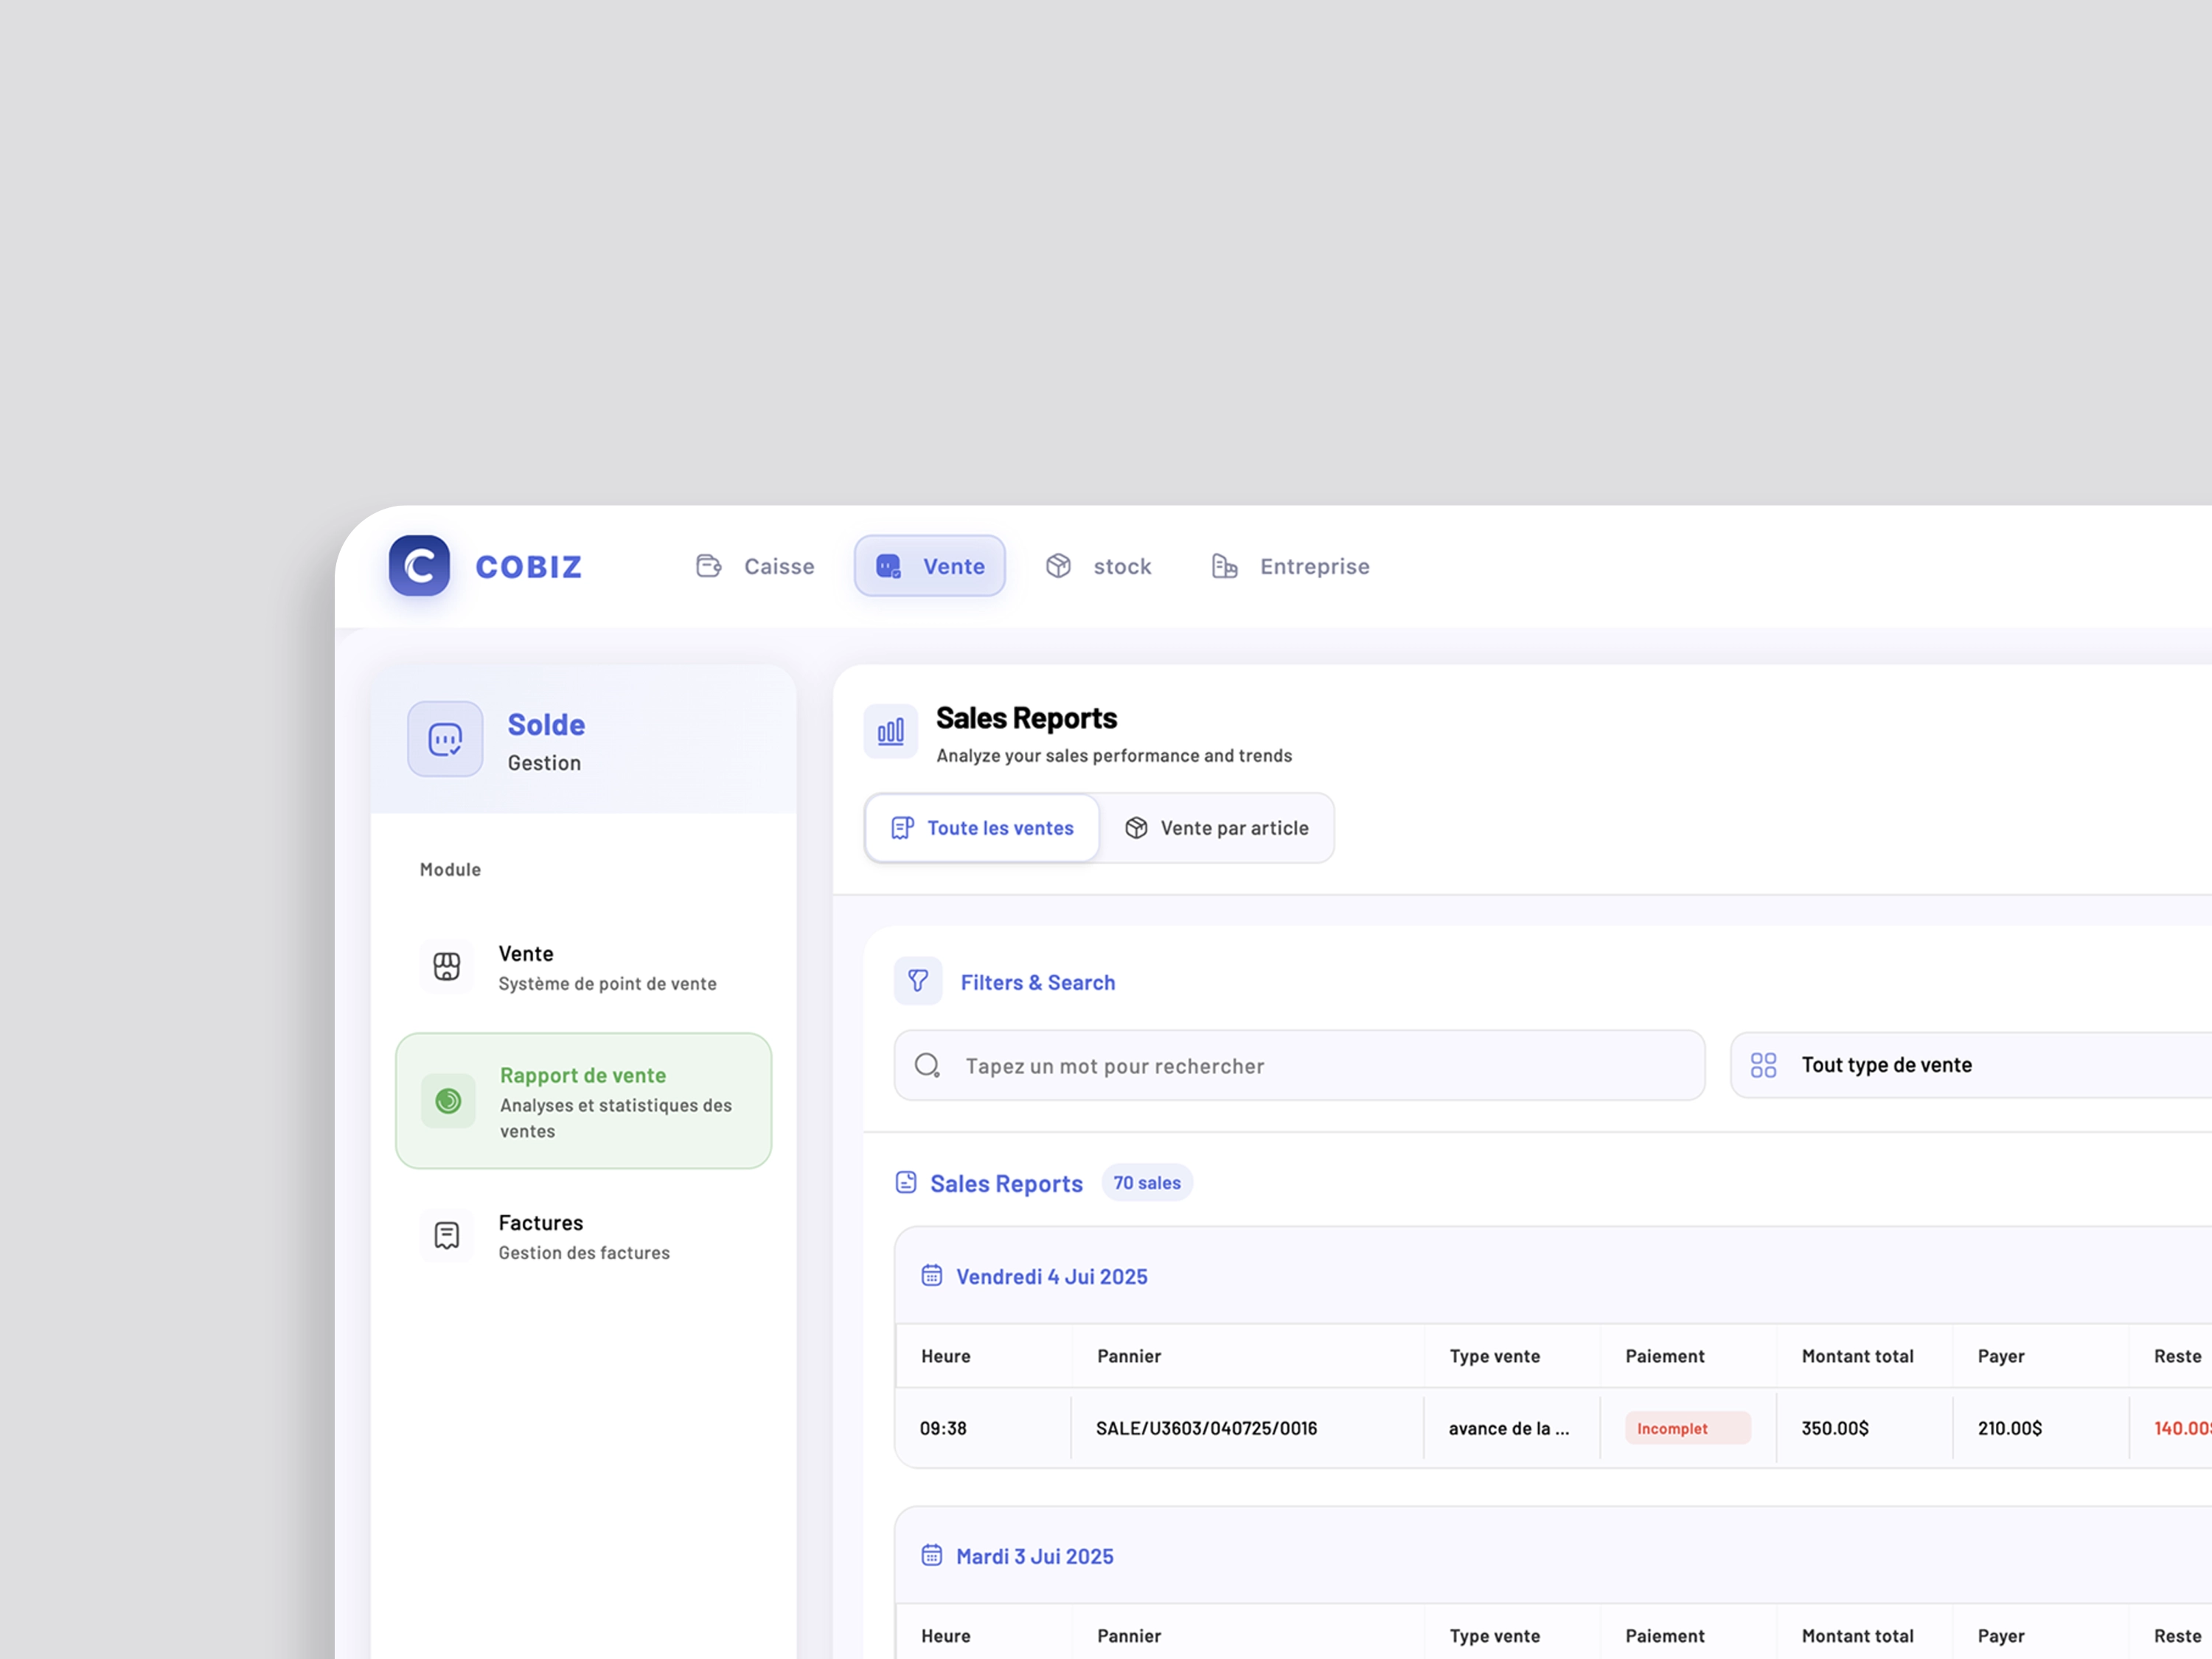Click Montant total header under Mardi 3 Jui
This screenshot has width=2212, height=1659.
[1858, 1636]
